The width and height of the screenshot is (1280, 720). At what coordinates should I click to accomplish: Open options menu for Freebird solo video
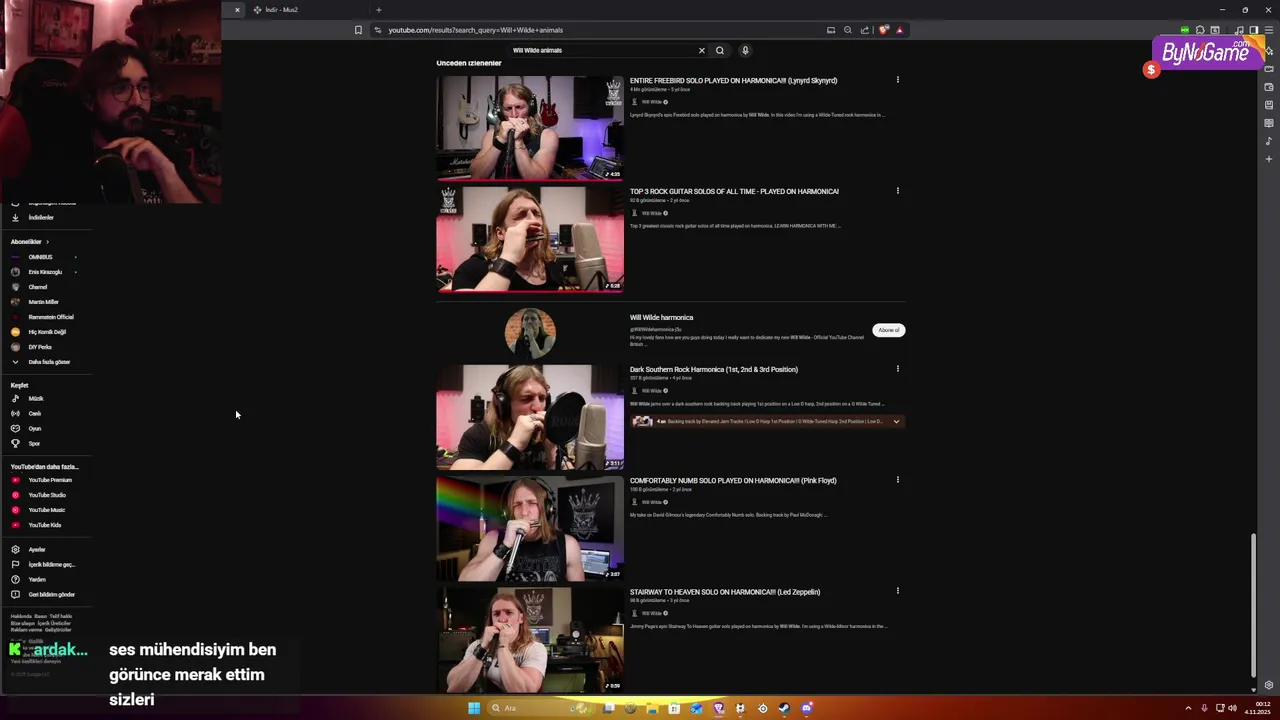[897, 80]
